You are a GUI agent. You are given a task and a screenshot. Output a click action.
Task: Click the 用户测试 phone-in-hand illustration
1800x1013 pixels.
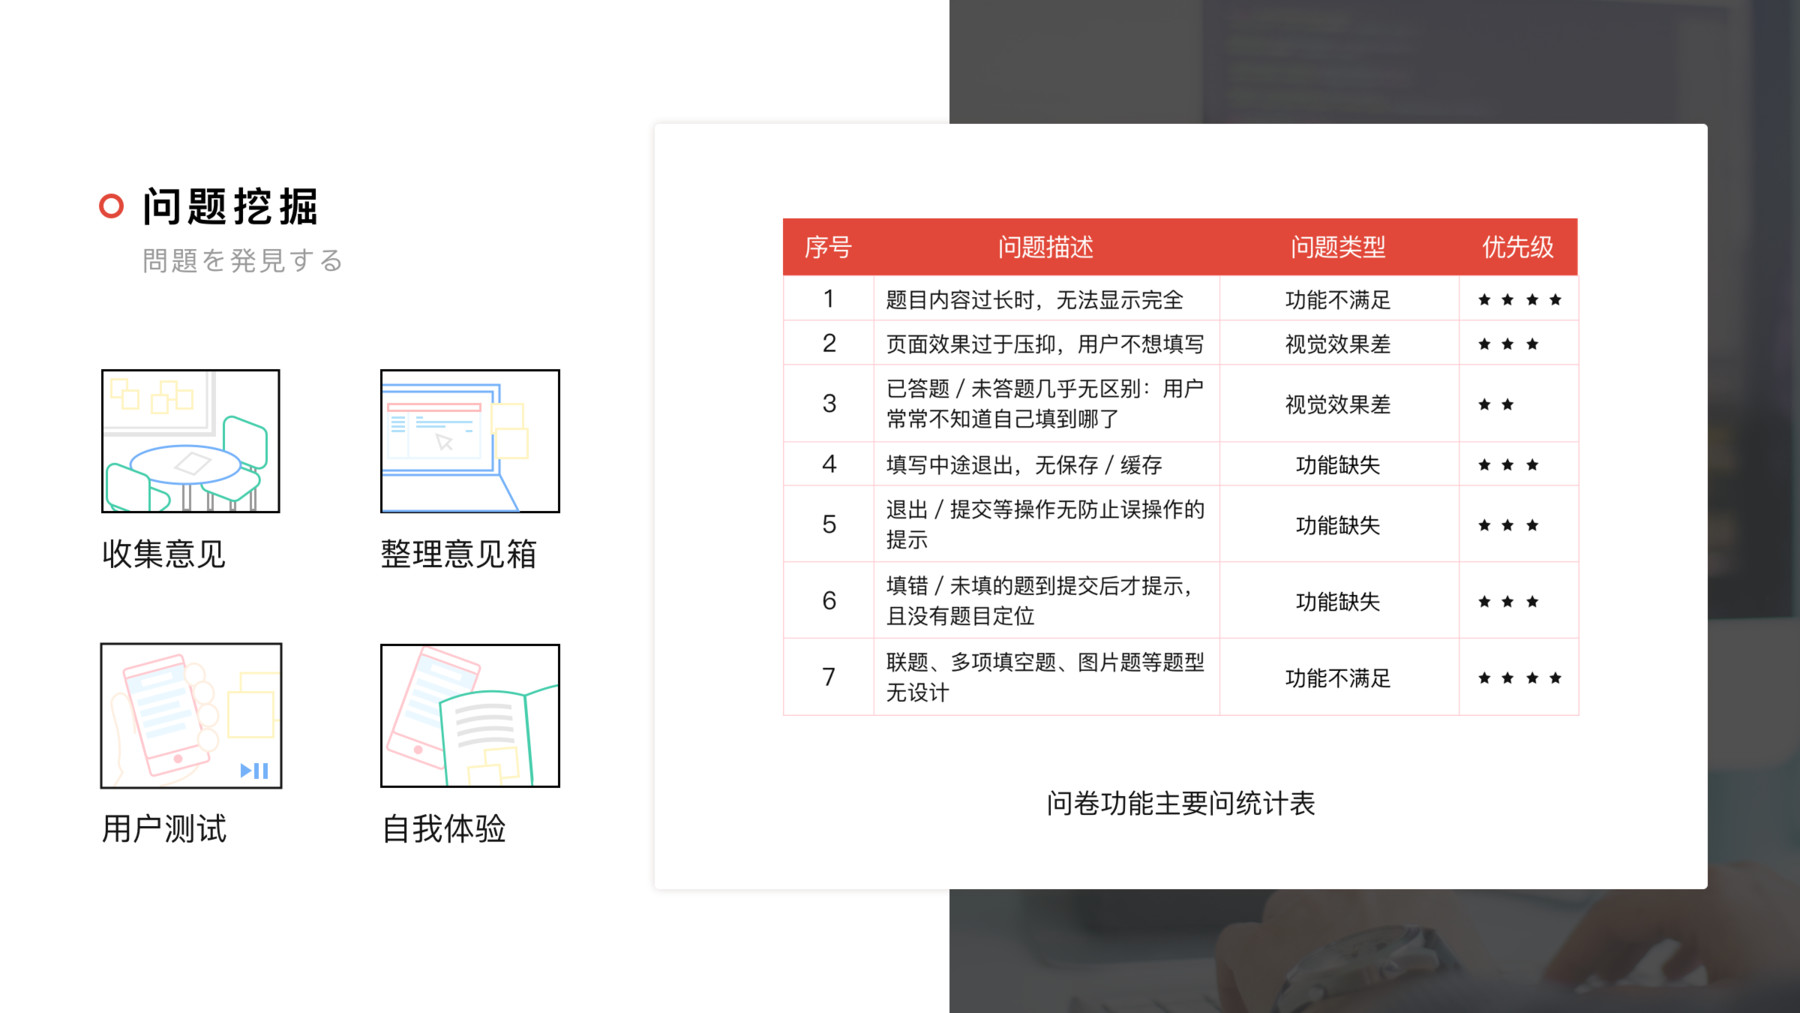point(191,715)
